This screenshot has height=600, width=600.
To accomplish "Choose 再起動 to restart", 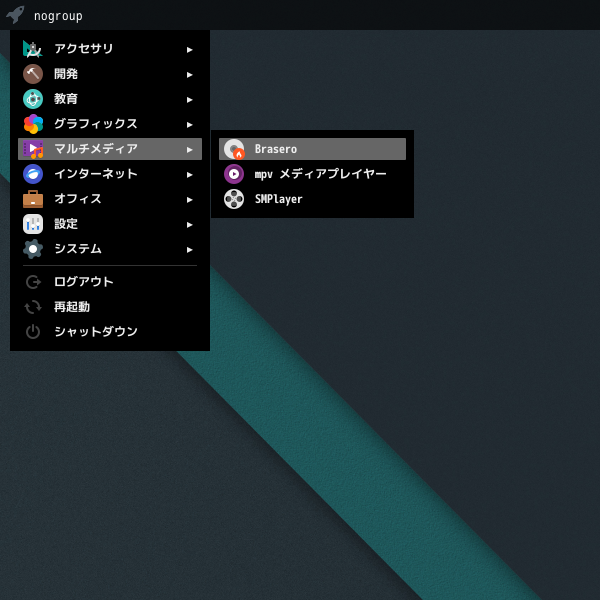I will coord(110,307).
